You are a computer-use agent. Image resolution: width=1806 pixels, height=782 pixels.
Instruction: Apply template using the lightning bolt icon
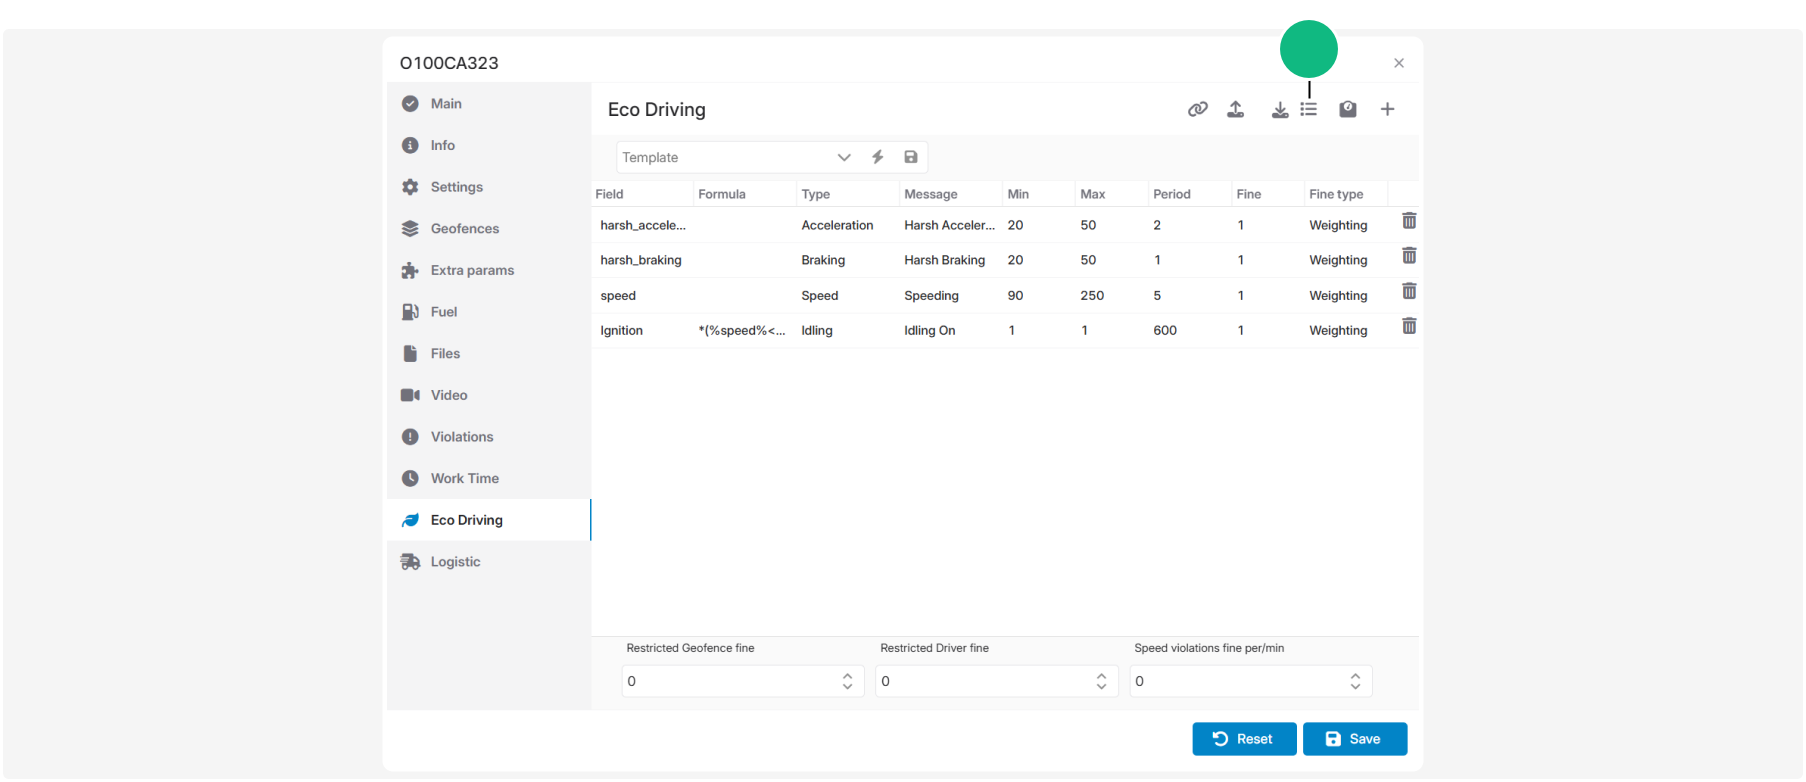tap(877, 157)
